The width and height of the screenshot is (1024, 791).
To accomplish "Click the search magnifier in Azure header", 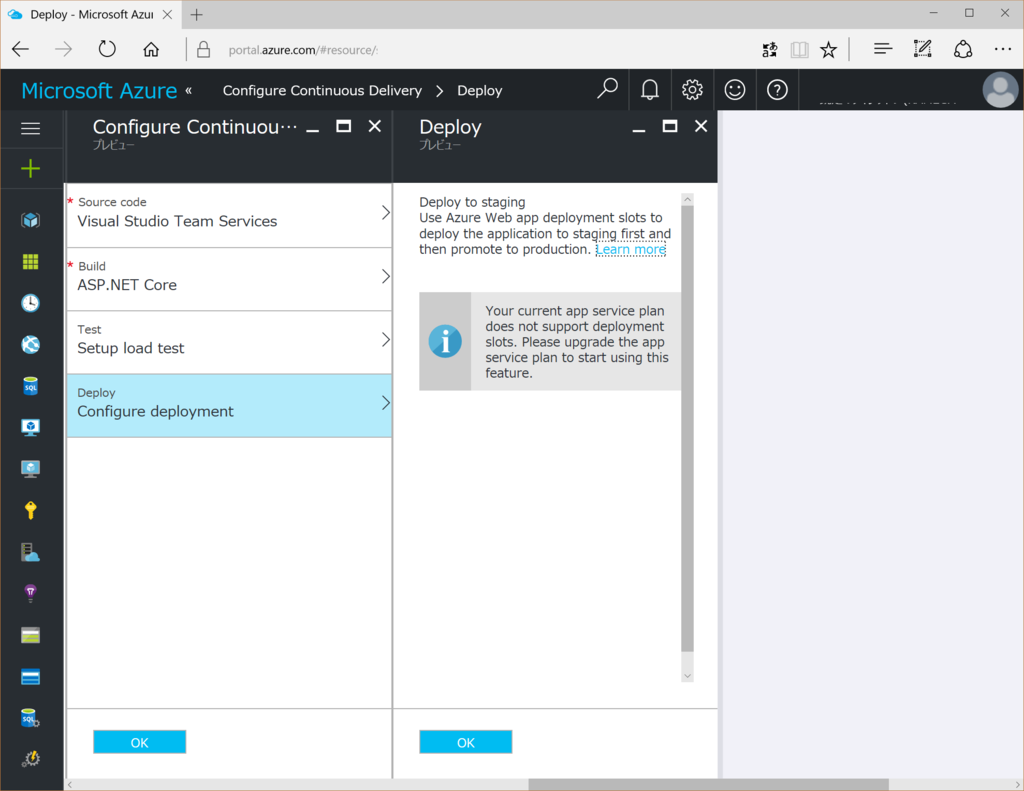I will (607, 89).
